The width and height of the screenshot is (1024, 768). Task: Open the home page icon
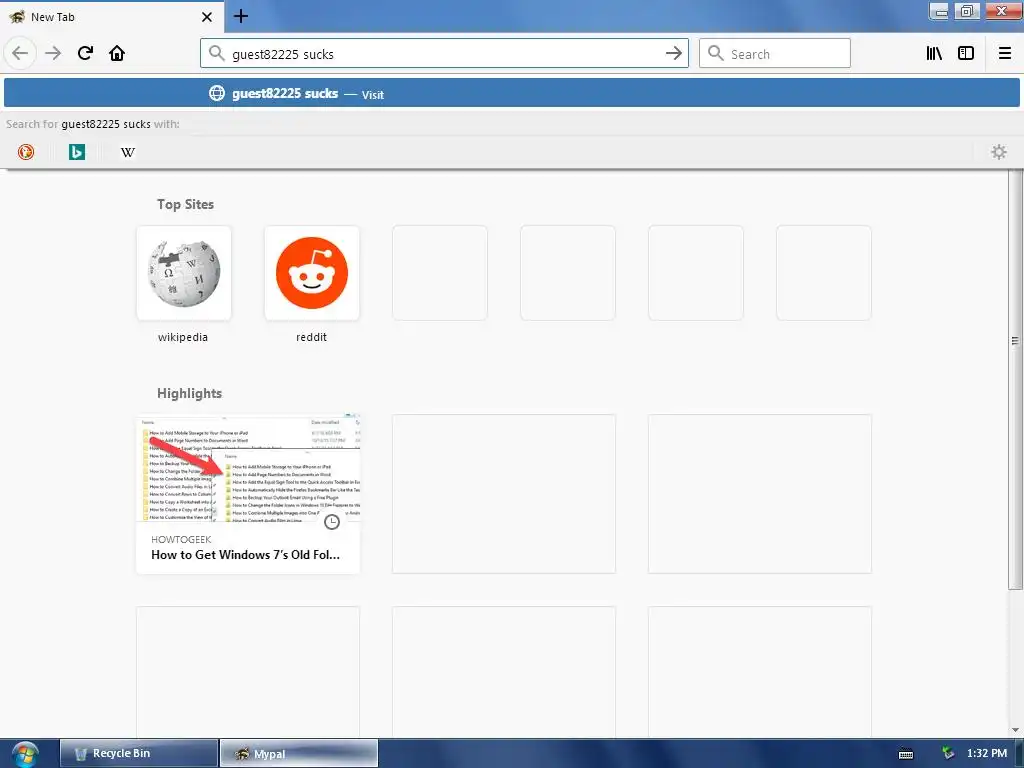[x=117, y=53]
